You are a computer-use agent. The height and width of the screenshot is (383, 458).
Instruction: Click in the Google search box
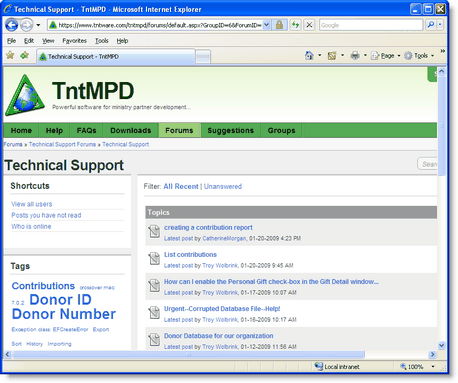point(371,25)
